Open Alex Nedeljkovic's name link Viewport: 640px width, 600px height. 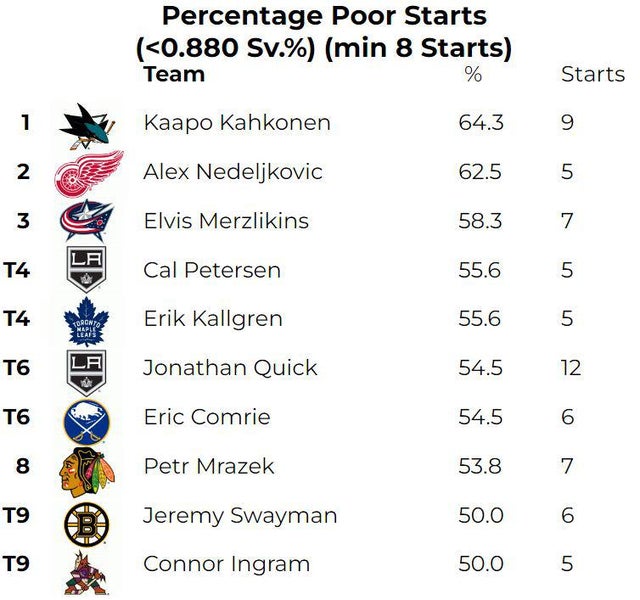[233, 172]
